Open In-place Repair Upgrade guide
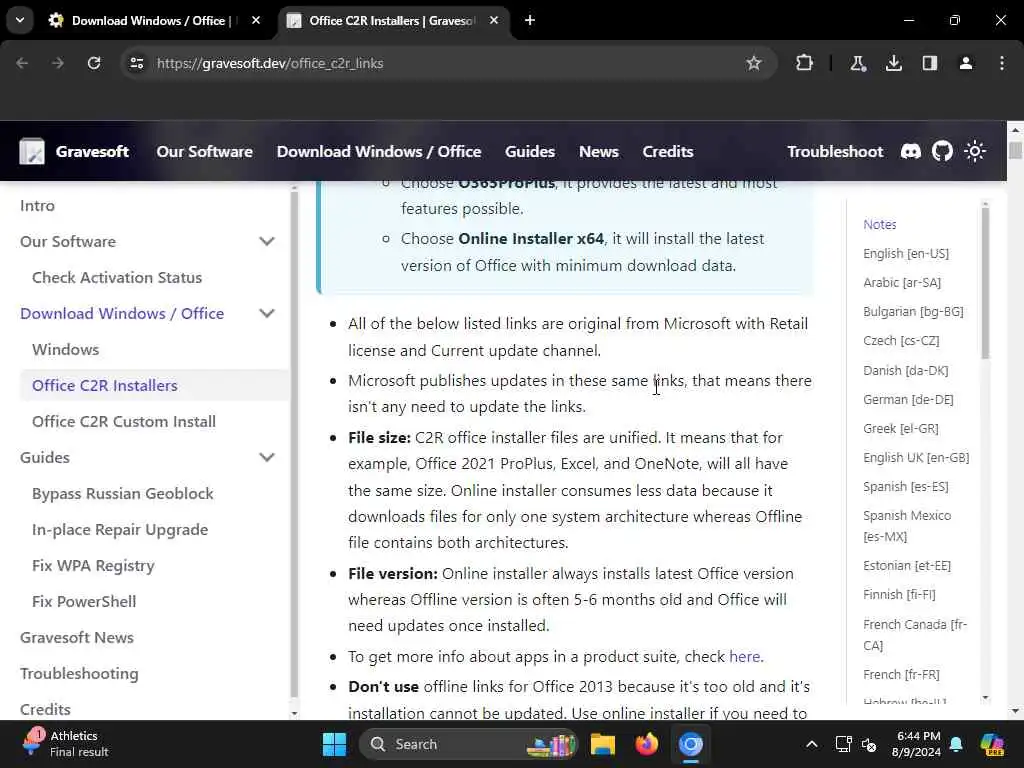 120,530
